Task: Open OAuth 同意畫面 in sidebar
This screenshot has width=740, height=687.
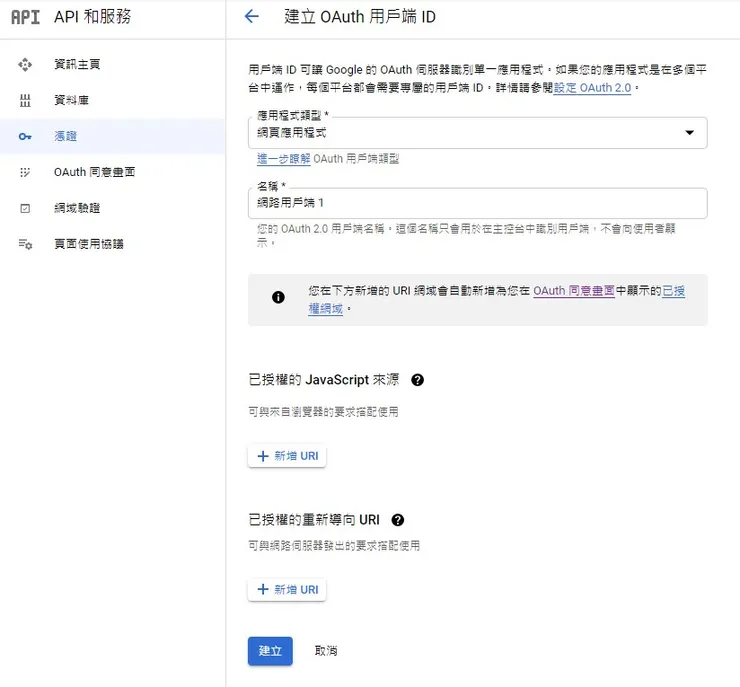Action: (x=112, y=172)
